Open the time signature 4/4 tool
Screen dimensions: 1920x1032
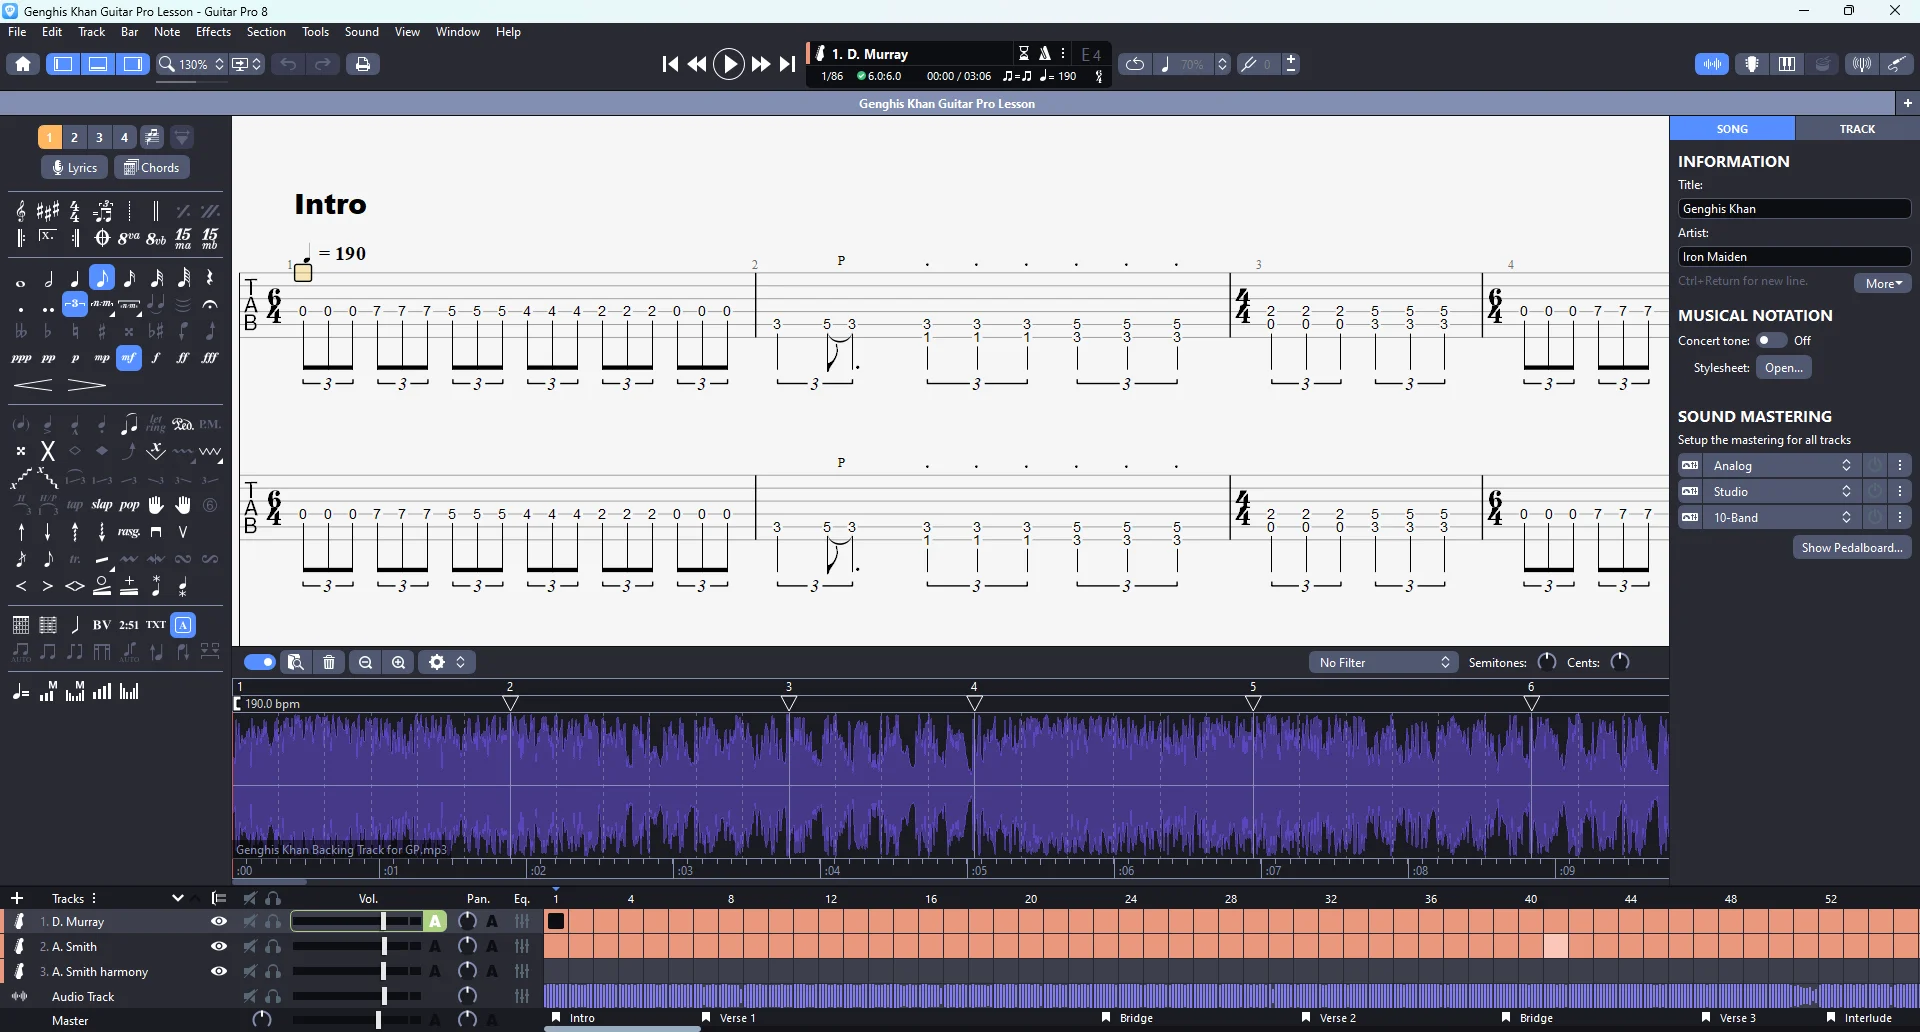[75, 211]
